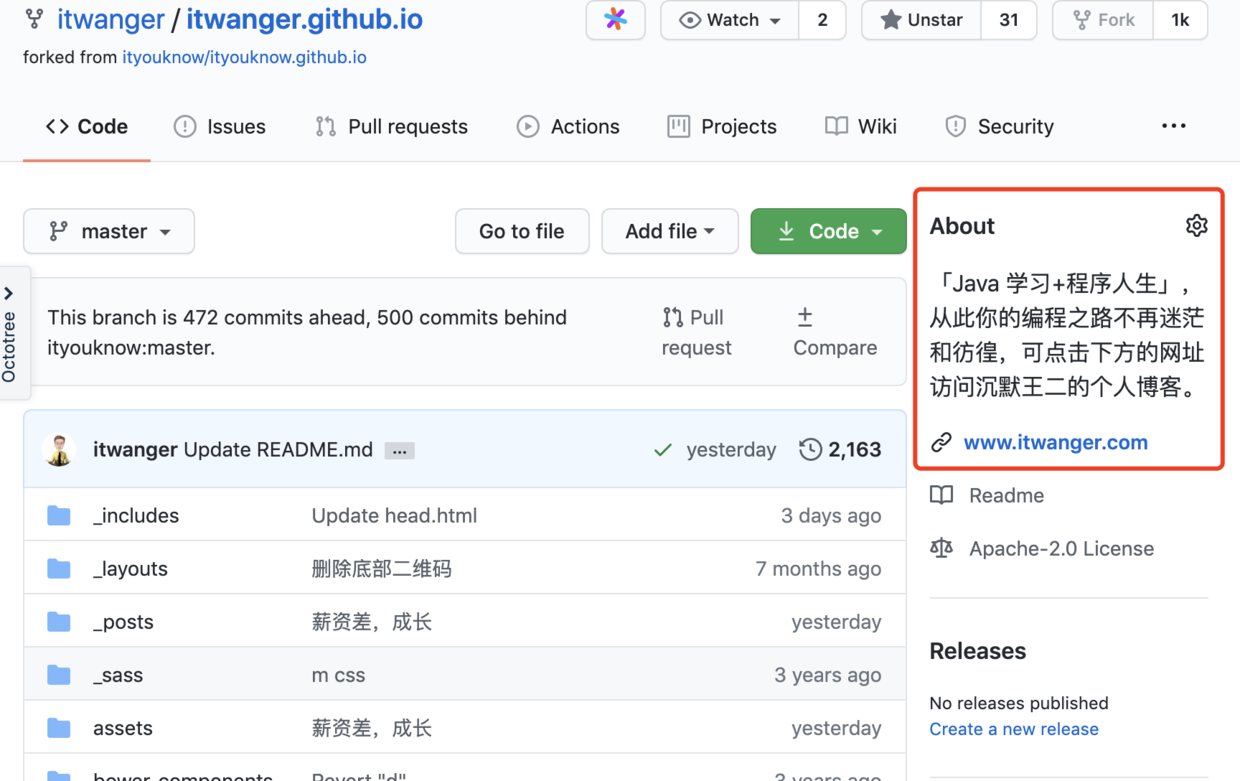This screenshot has height=781, width=1240.
Task: Click the assets folder icon
Action: click(59, 728)
